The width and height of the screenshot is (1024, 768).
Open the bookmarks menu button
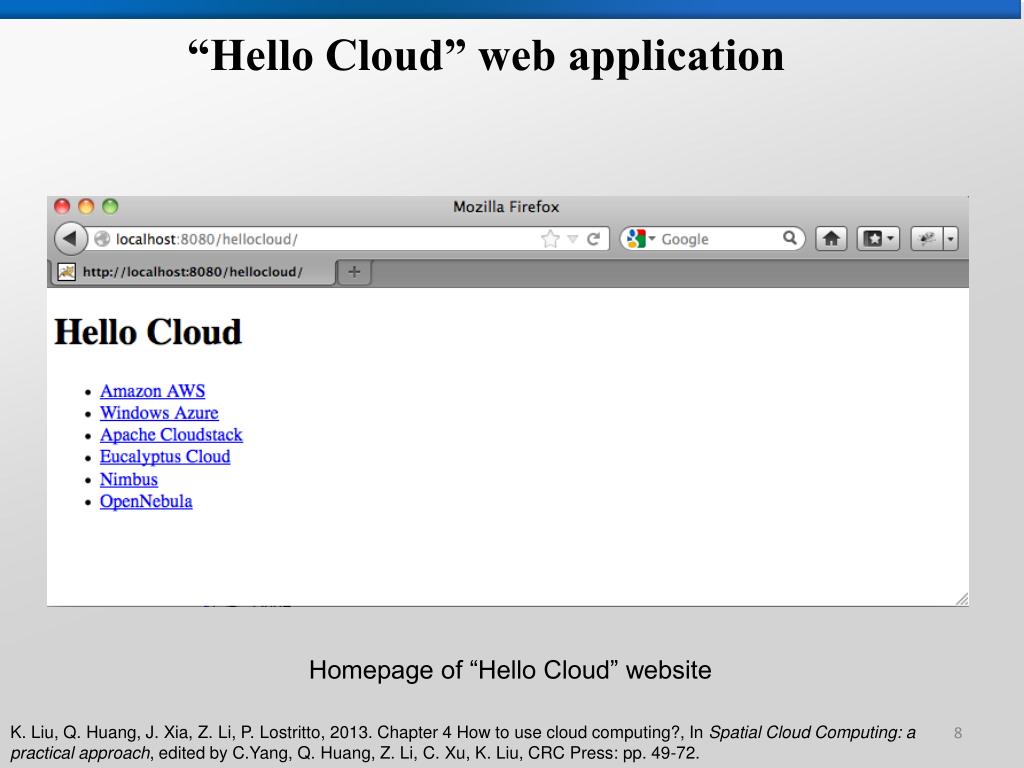[878, 239]
